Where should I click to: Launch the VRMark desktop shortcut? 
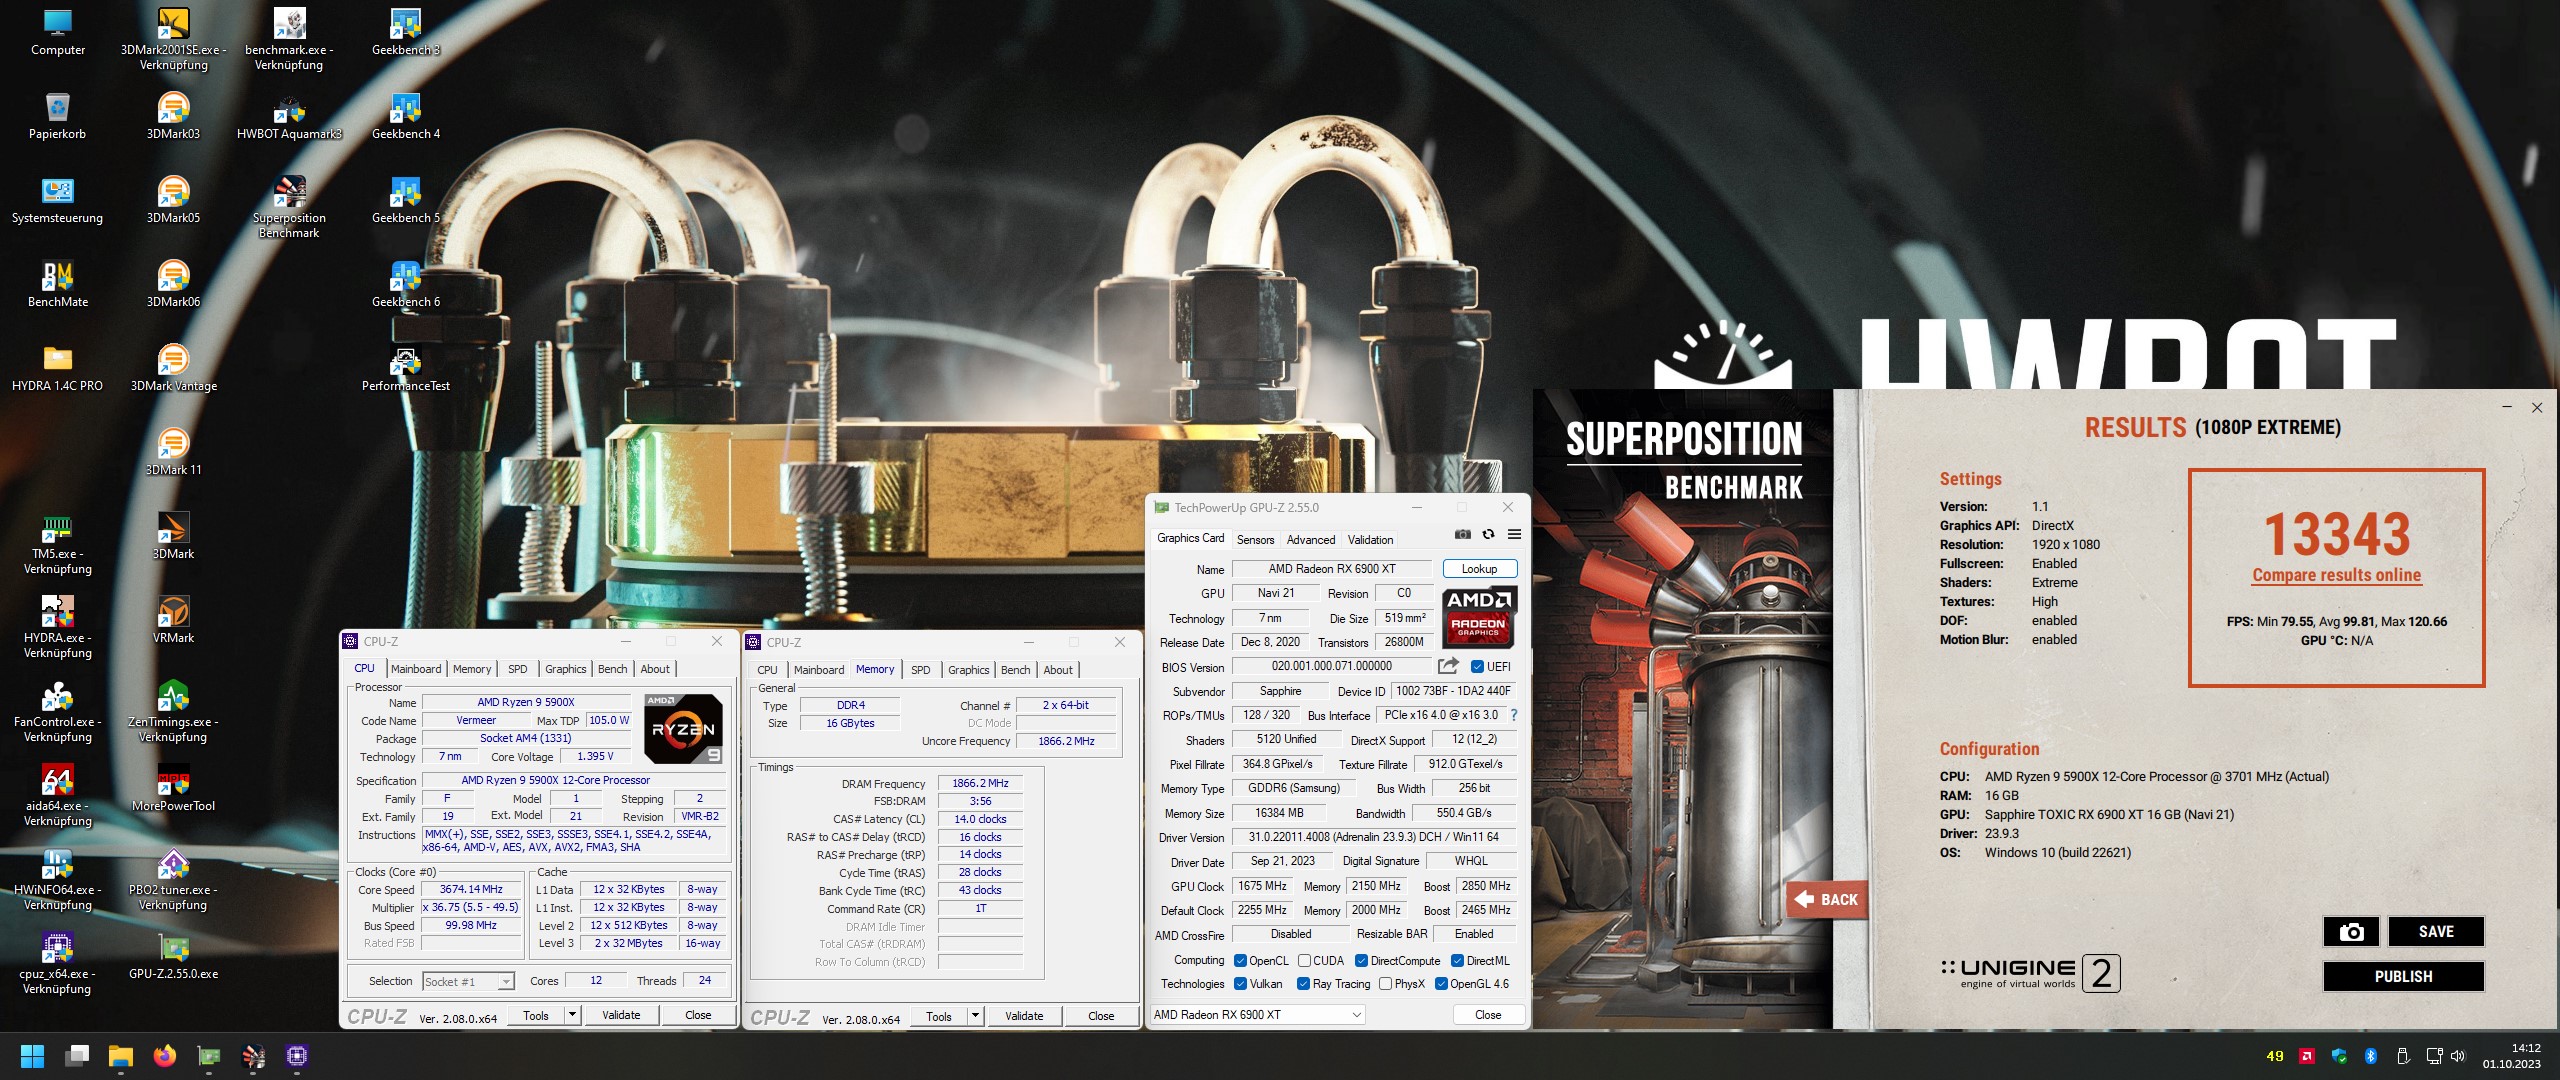173,620
